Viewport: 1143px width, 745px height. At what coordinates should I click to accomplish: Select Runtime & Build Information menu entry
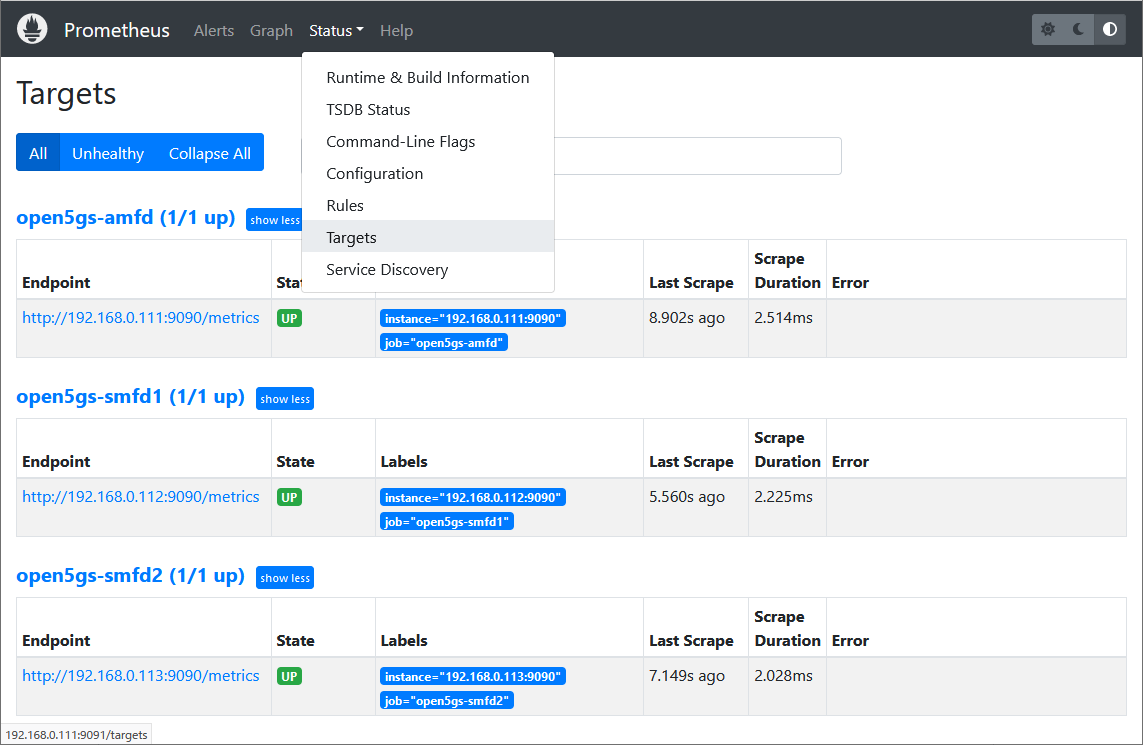click(428, 77)
